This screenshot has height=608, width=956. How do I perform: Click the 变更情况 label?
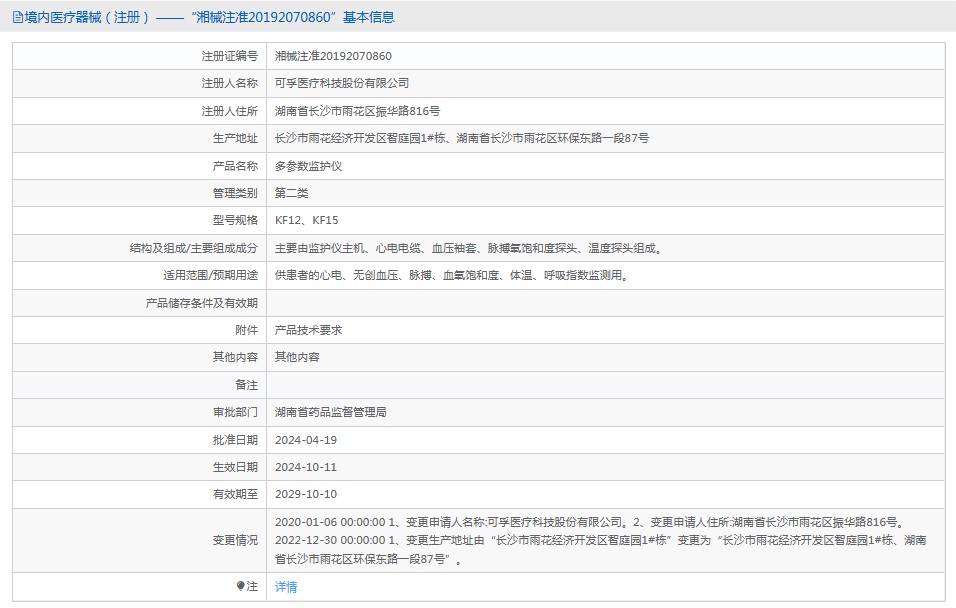tap(235, 540)
